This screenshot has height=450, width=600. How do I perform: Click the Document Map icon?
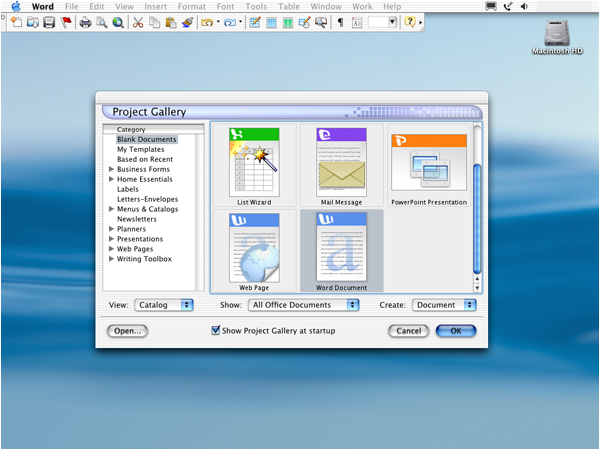coord(321,23)
